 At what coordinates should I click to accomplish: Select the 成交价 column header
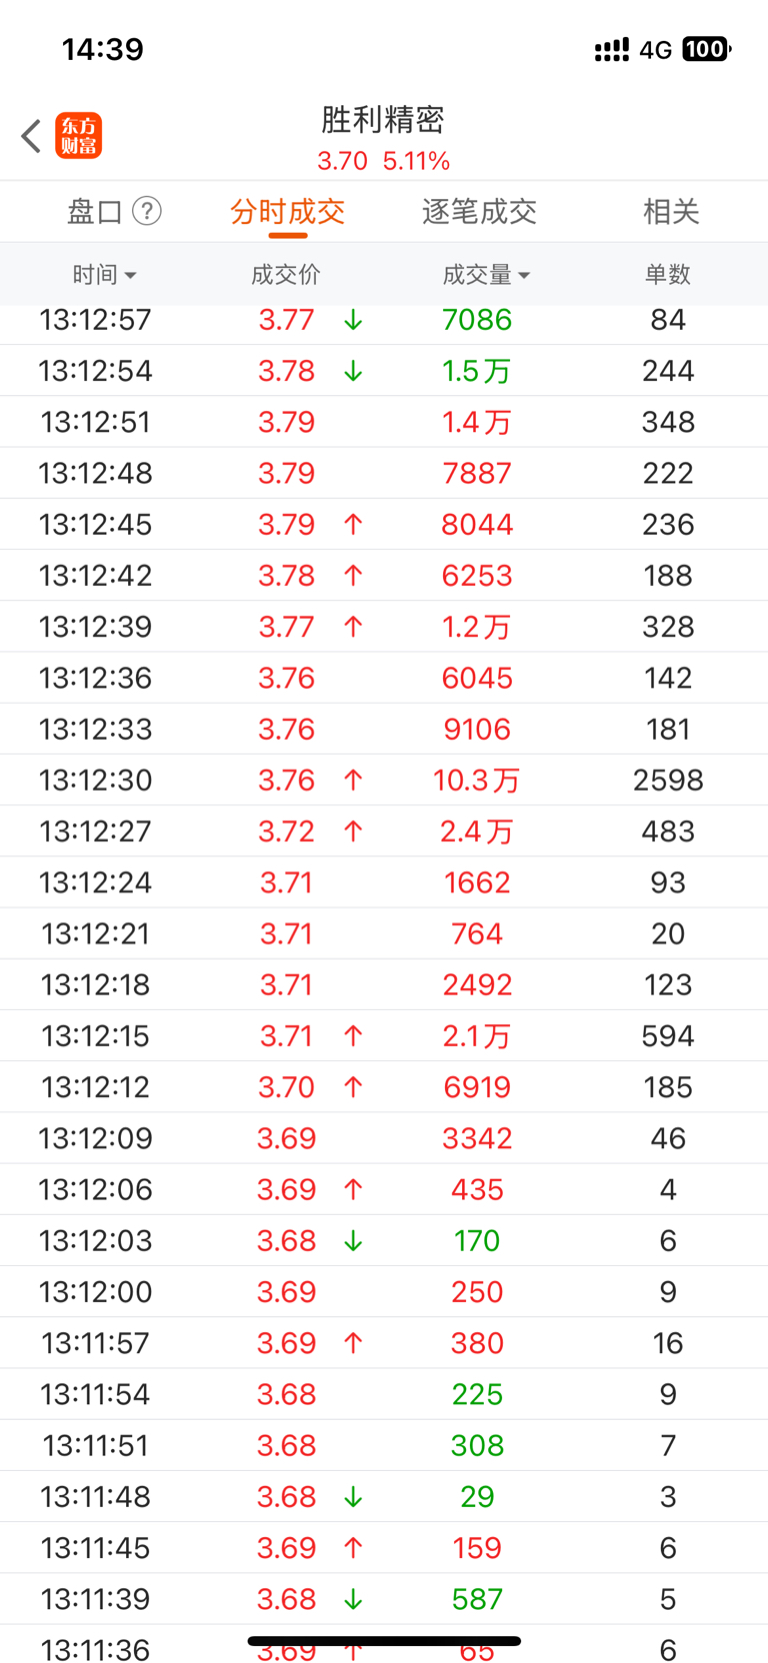[286, 274]
